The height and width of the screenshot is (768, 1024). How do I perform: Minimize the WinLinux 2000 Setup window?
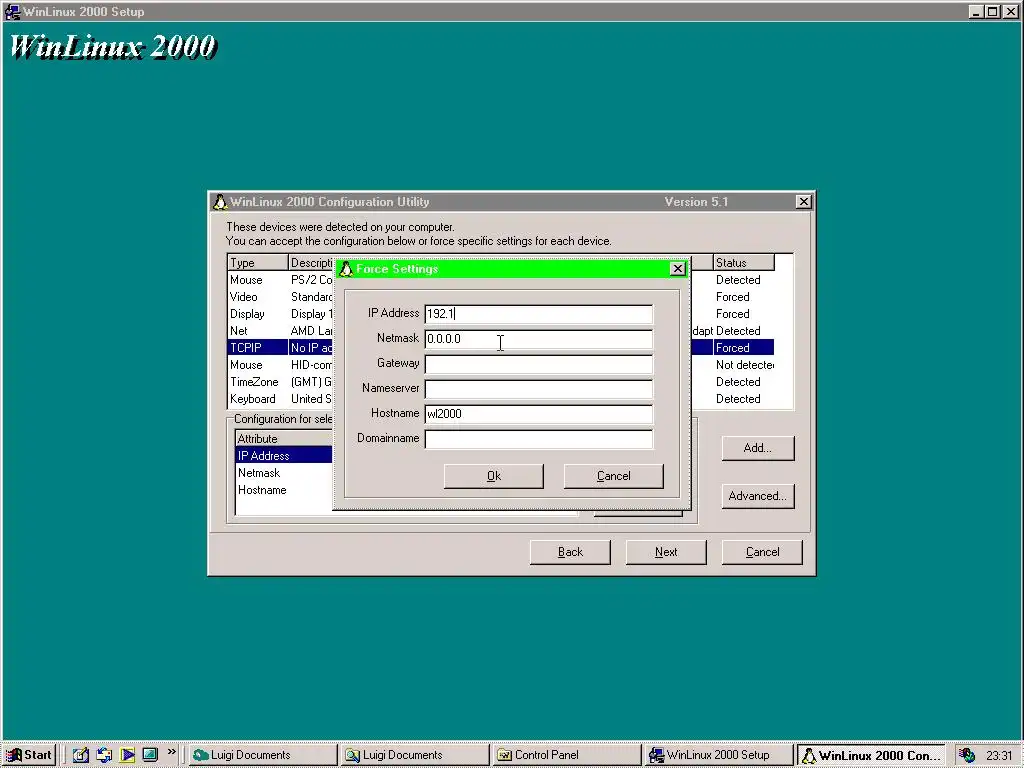click(976, 11)
